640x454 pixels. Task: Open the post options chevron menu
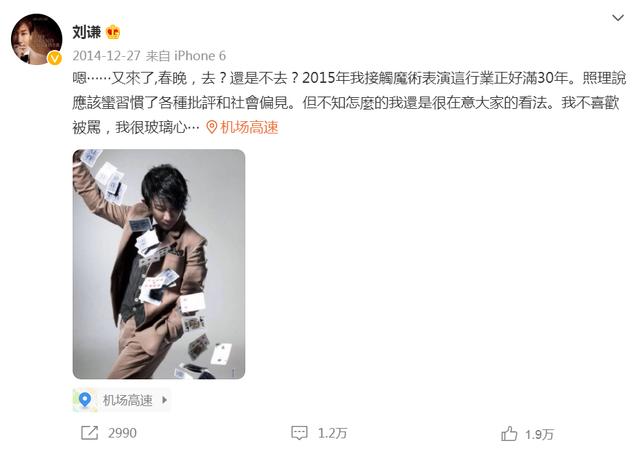coord(618,18)
